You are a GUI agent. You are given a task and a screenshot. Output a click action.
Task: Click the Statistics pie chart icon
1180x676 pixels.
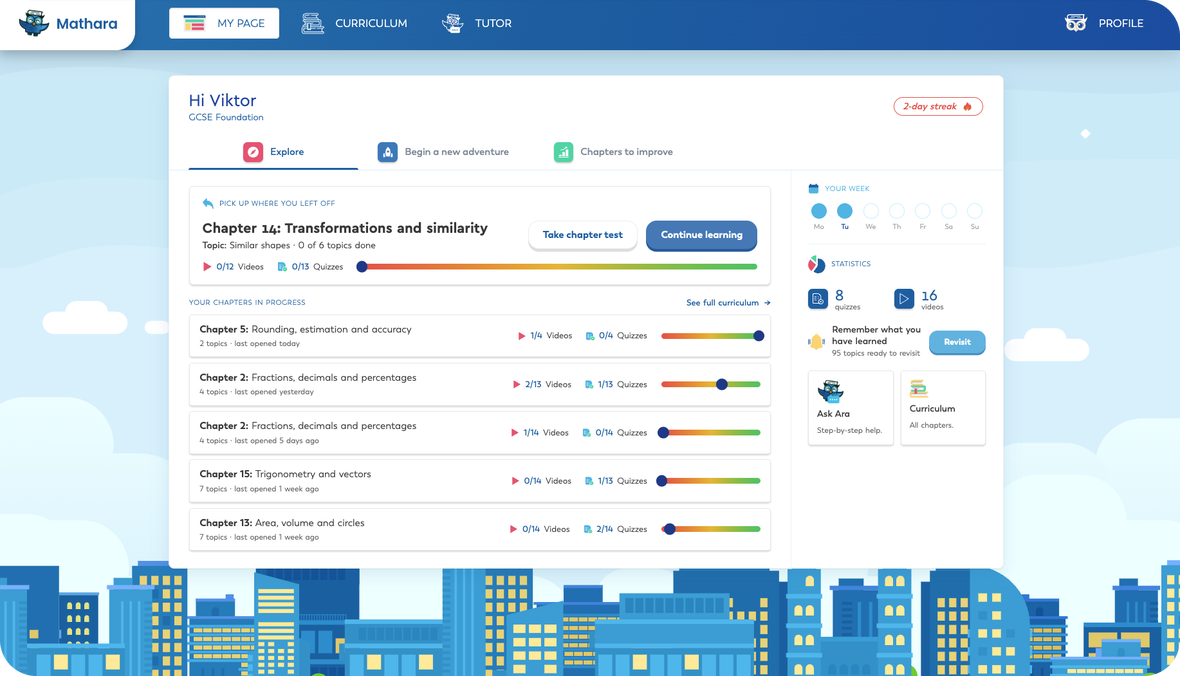click(817, 264)
